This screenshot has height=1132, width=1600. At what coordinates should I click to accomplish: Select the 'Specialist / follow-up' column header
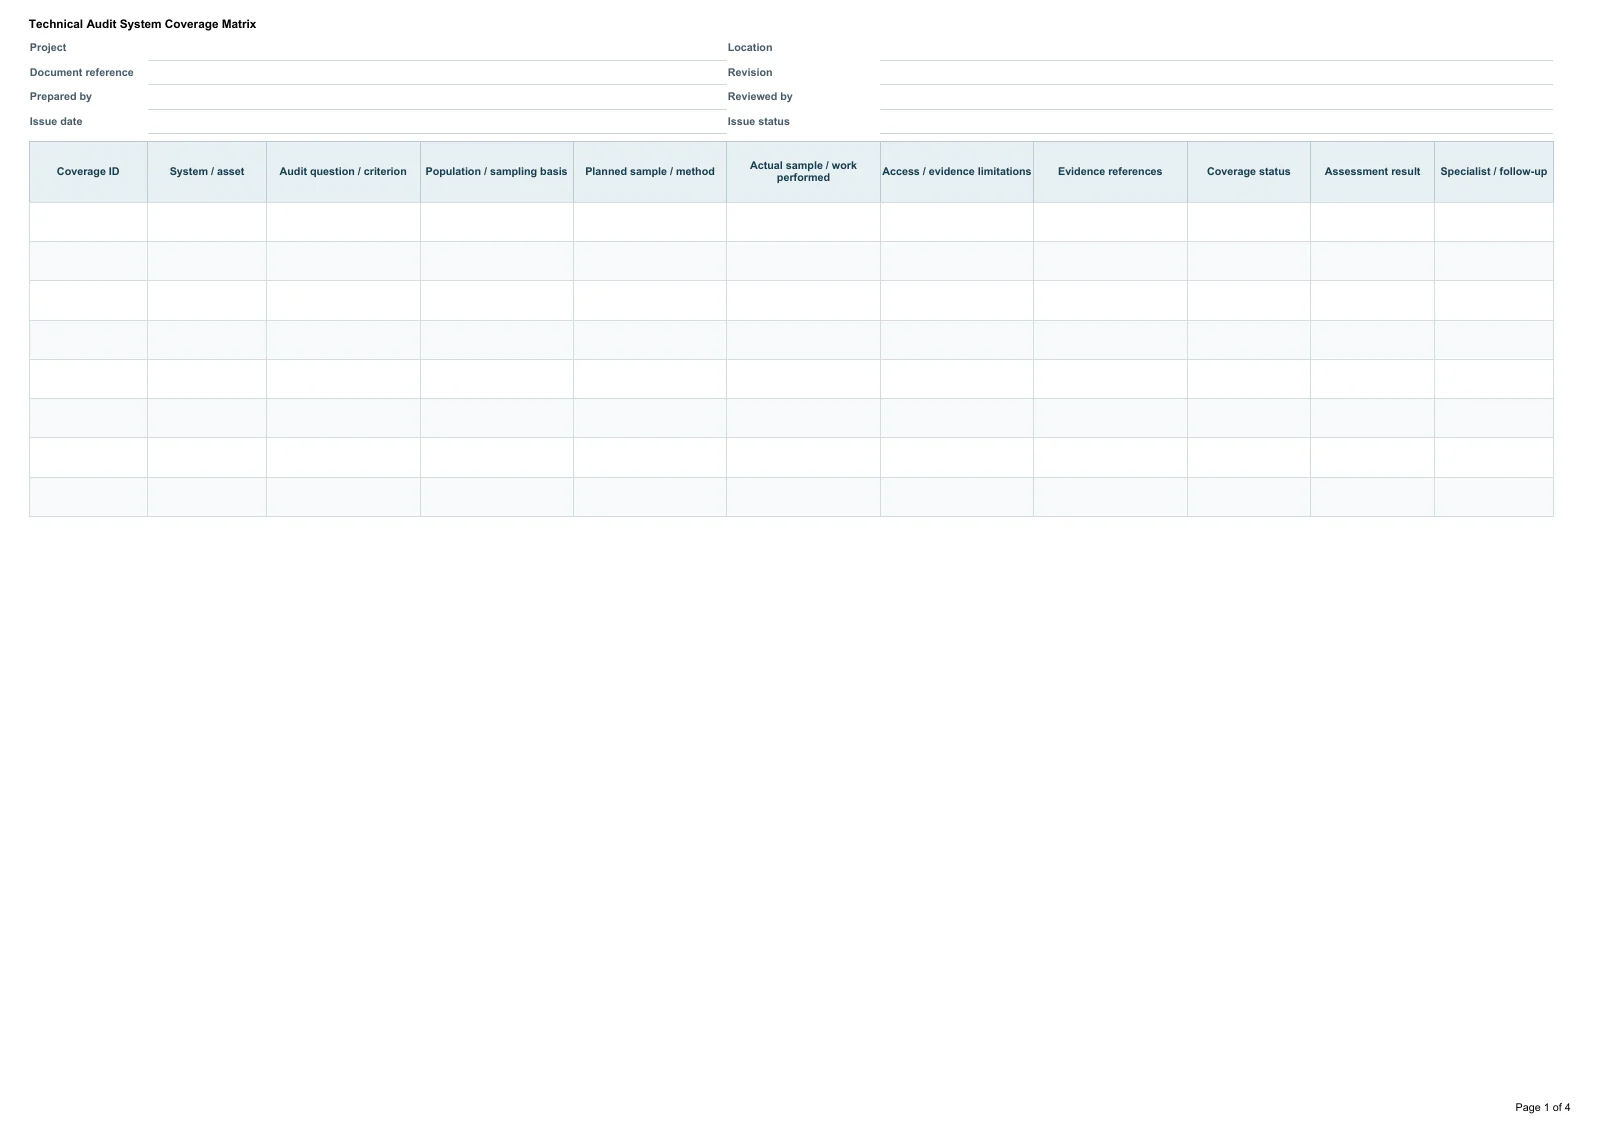click(1494, 172)
